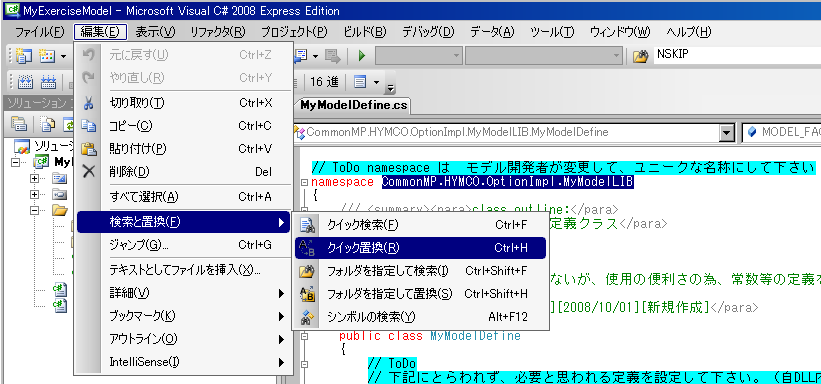
Task: Expand the 詳細(V) submenu
Action: (183, 293)
